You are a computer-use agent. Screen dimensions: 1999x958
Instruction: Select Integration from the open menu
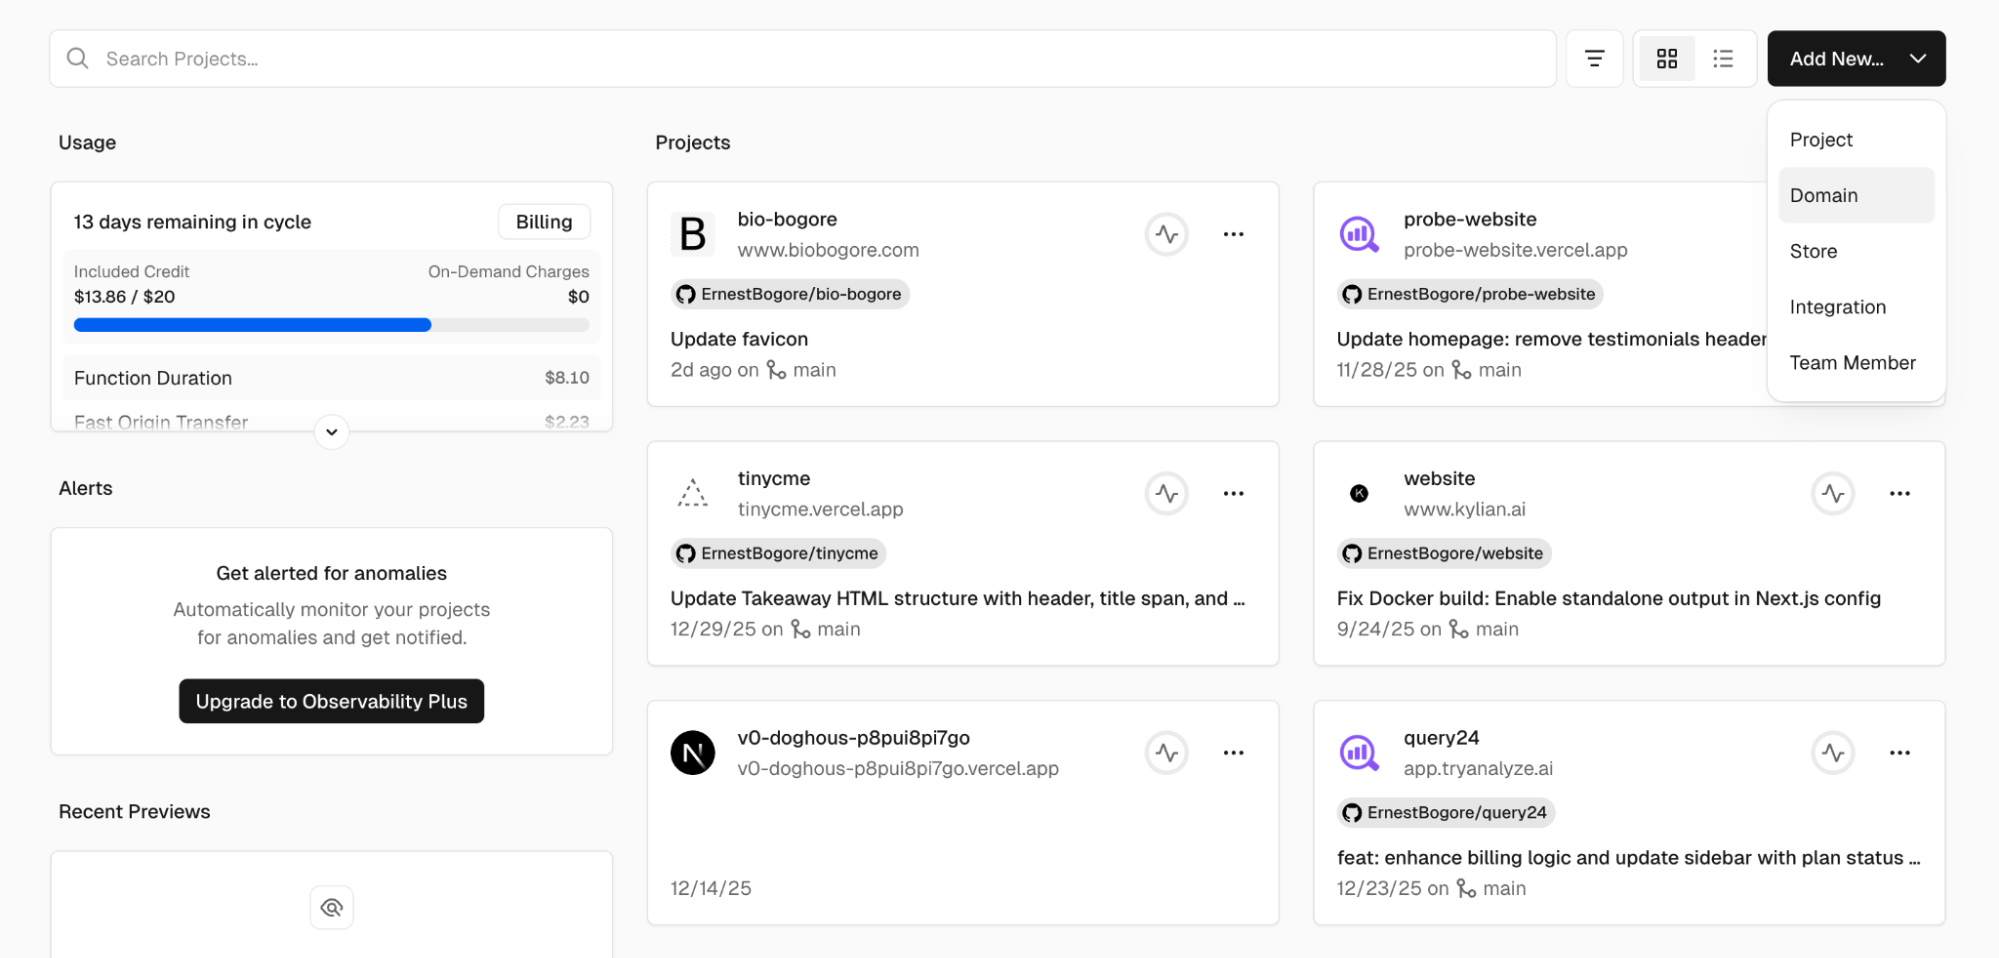click(x=1838, y=306)
